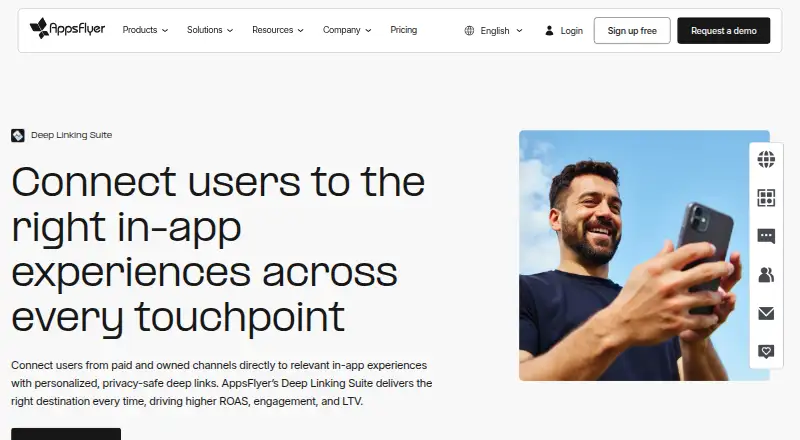Select the globe icon in side panel
This screenshot has width=800, height=440.
click(x=766, y=159)
